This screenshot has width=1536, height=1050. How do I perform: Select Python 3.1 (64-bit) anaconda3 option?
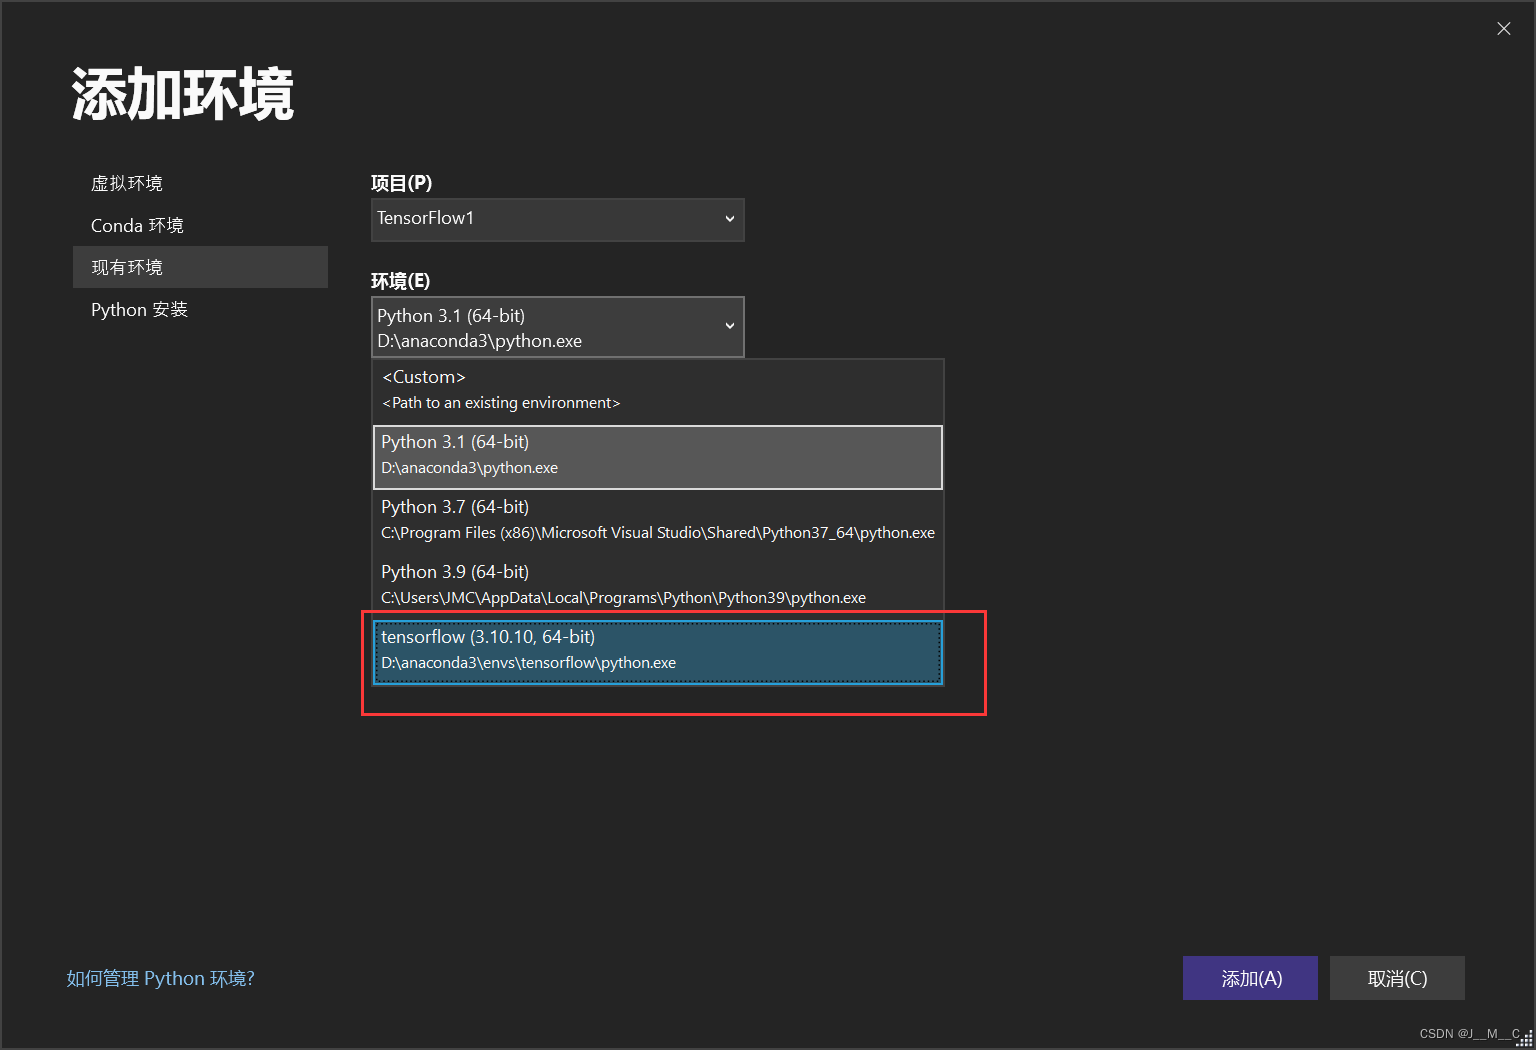click(x=657, y=457)
